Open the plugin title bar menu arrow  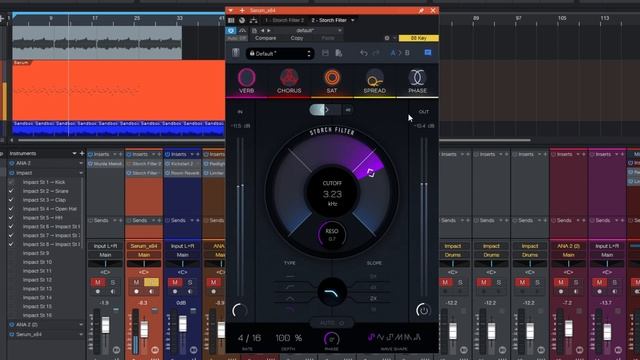point(231,11)
